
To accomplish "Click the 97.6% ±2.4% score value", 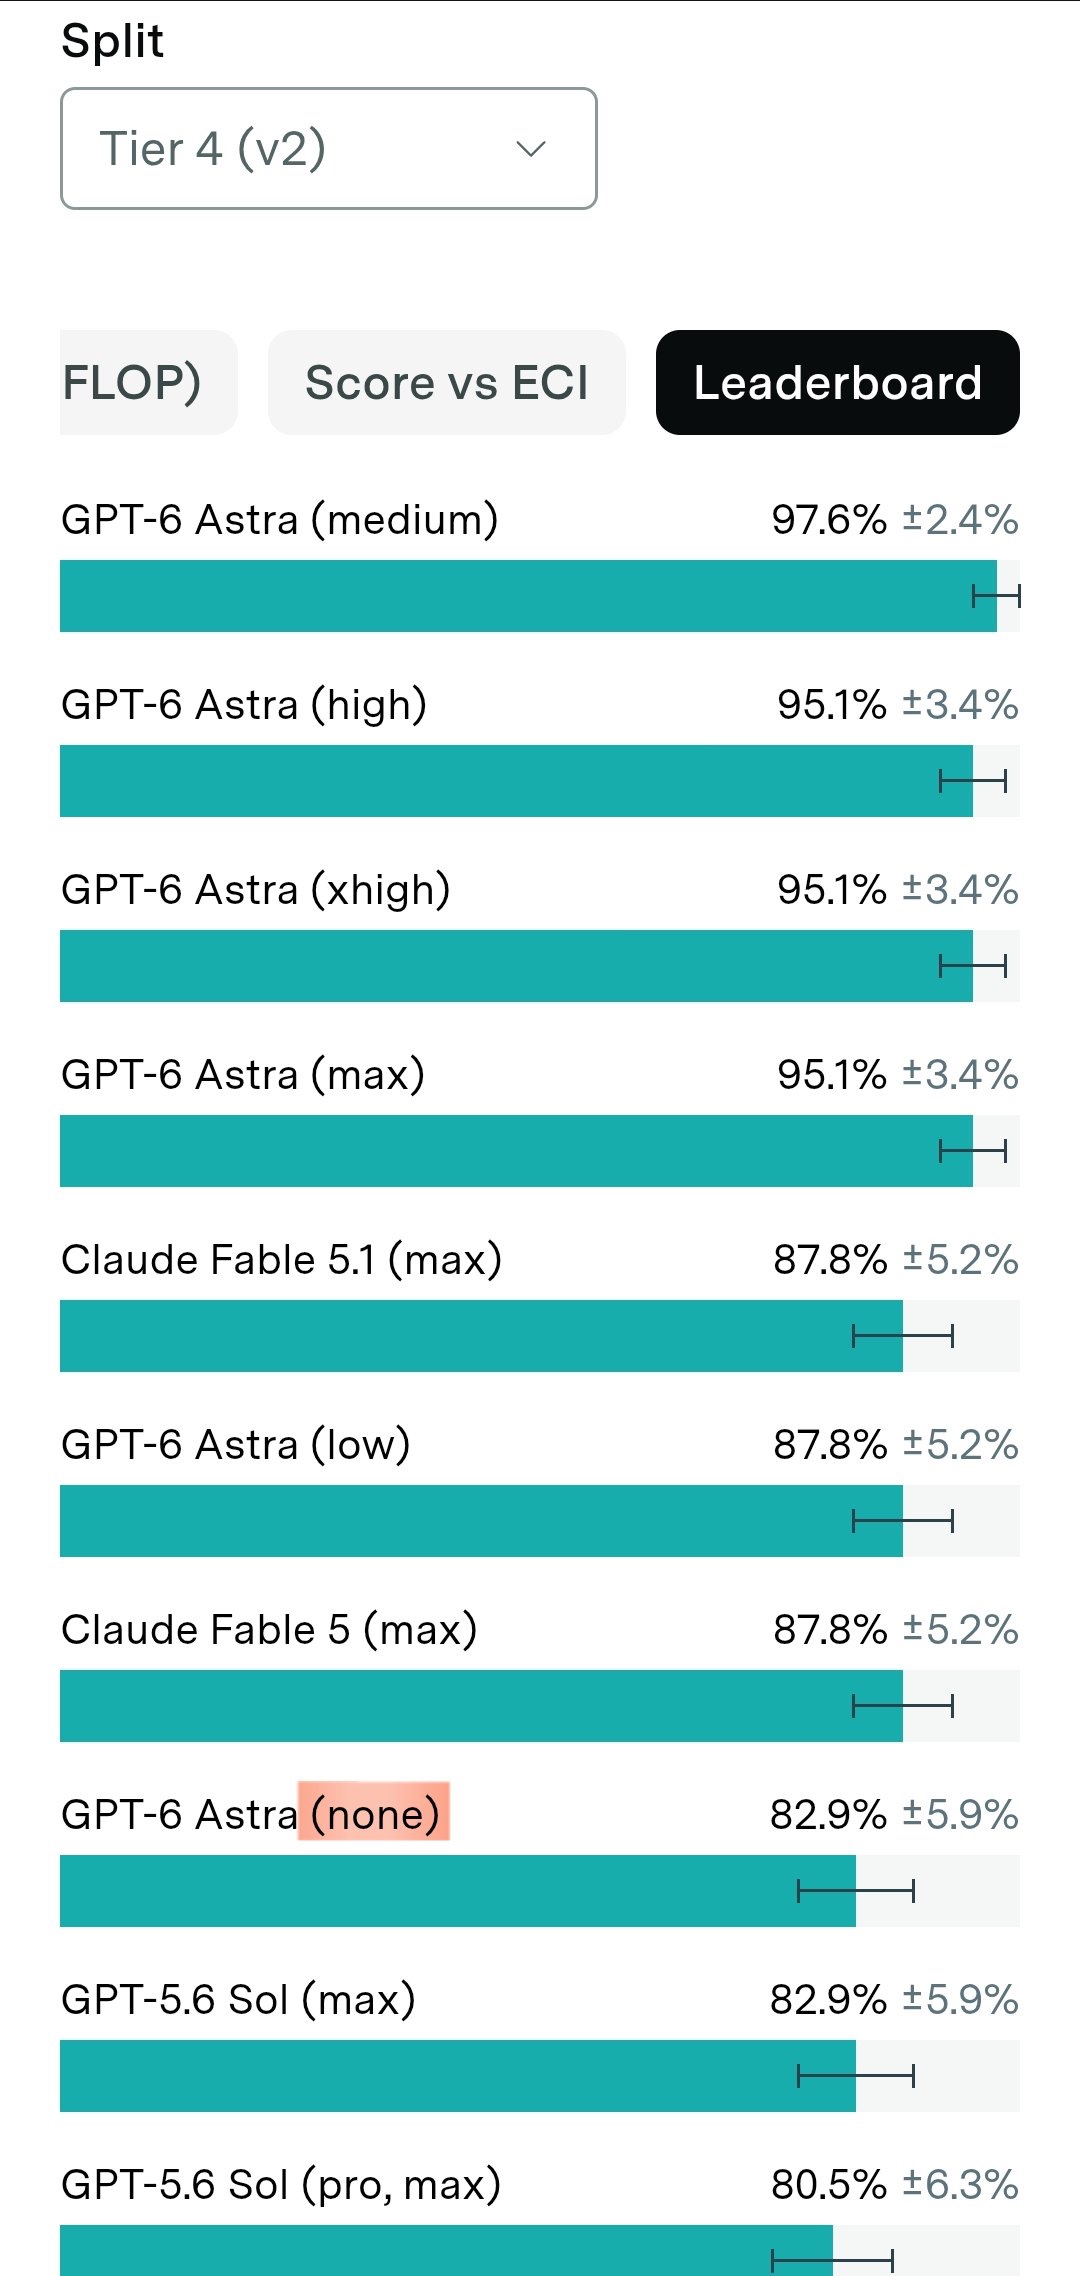I will coord(895,520).
